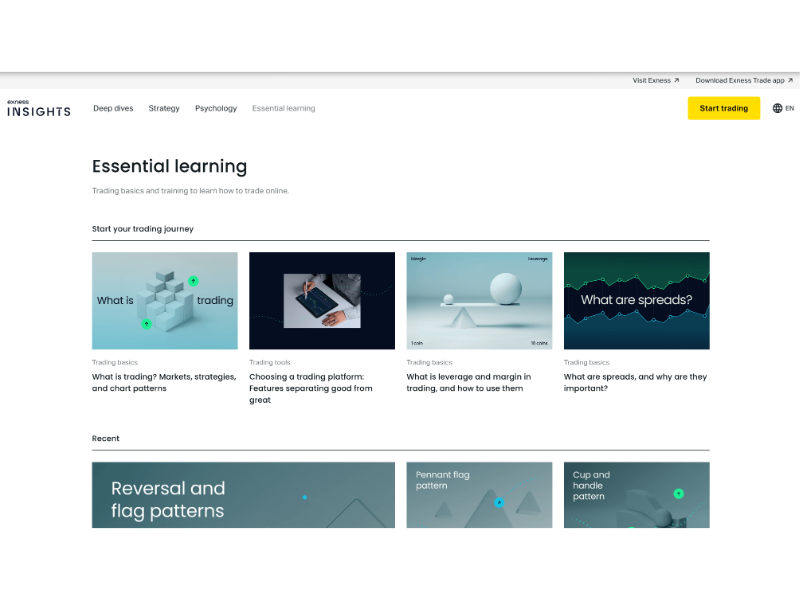Viewport: 800px width, 600px height.
Task: Click the Exness Insights logo
Action: point(39,108)
